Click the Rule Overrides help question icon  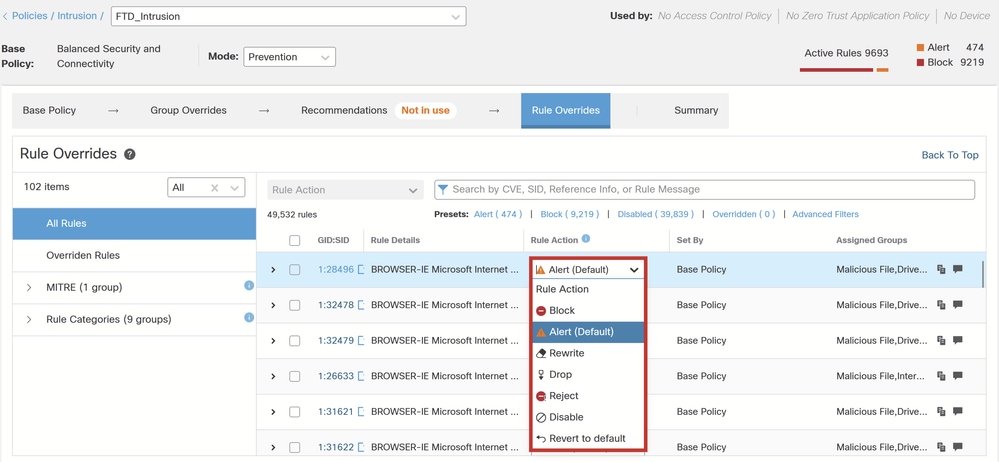pos(130,154)
